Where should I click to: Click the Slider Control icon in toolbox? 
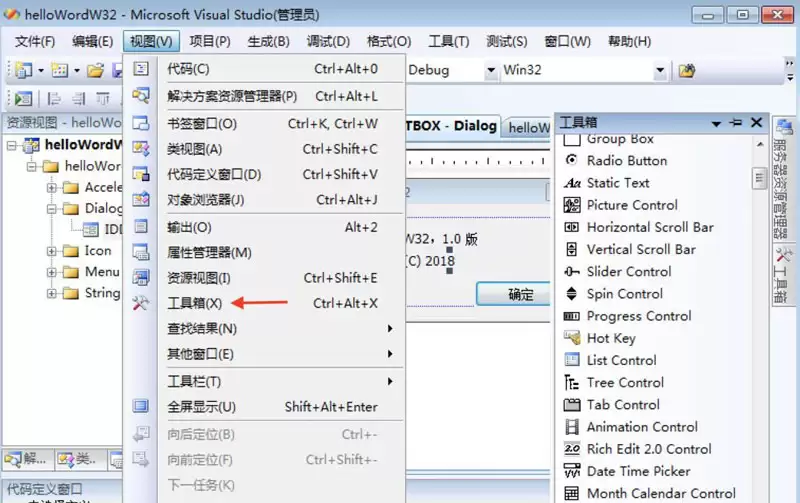click(571, 271)
